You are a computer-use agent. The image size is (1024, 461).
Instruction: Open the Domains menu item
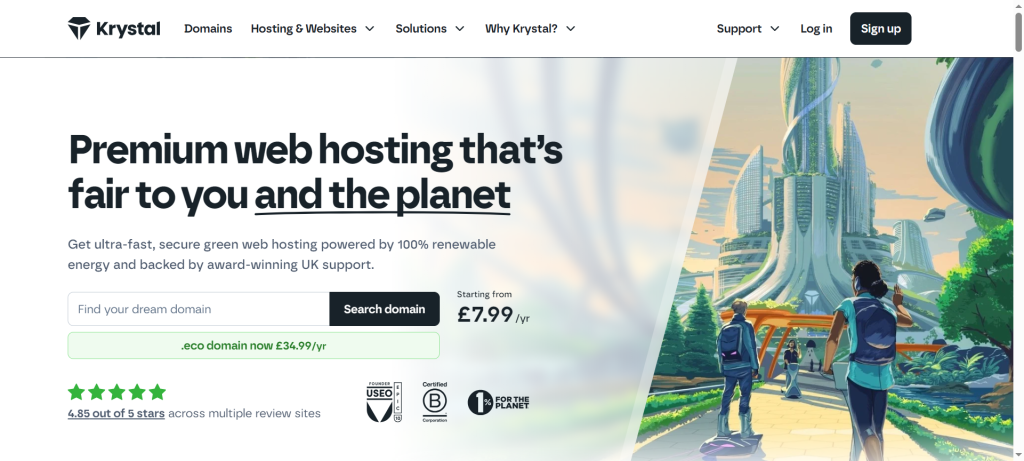pos(208,29)
